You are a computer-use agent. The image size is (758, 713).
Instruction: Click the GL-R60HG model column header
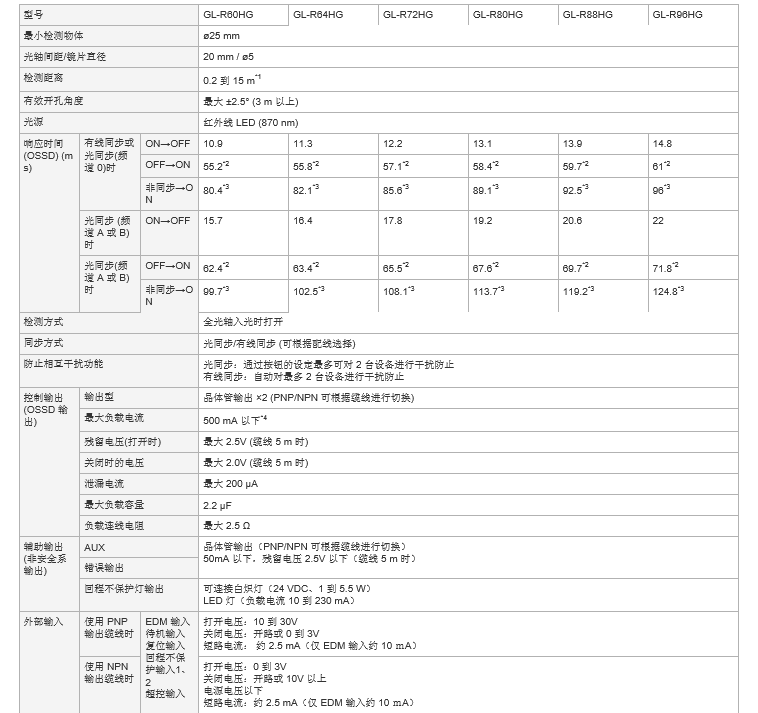pos(227,14)
